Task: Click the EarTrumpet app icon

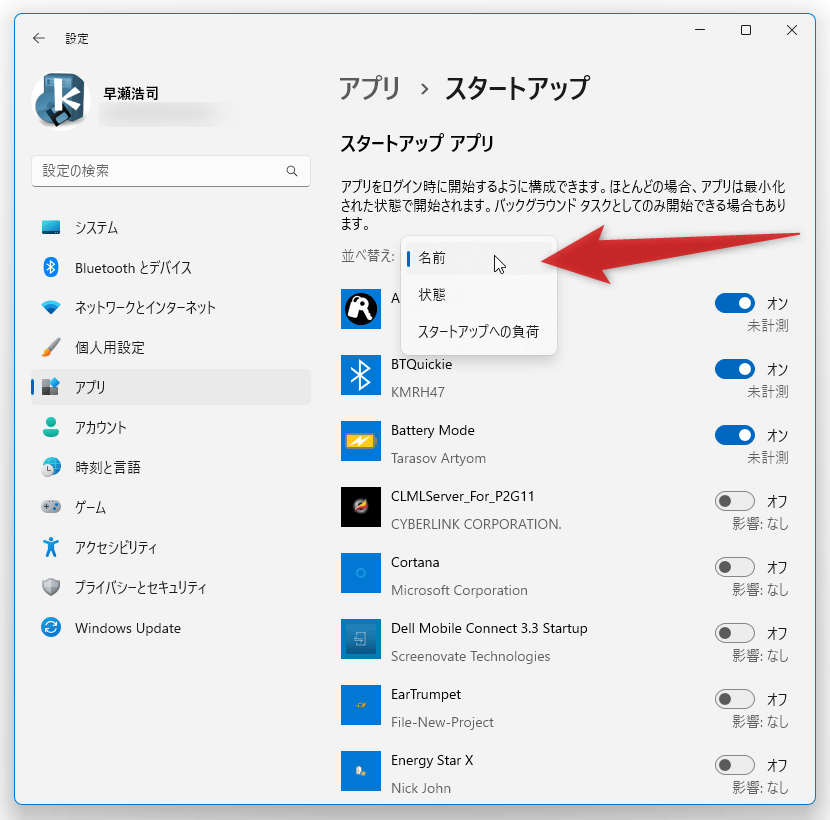Action: [360, 705]
